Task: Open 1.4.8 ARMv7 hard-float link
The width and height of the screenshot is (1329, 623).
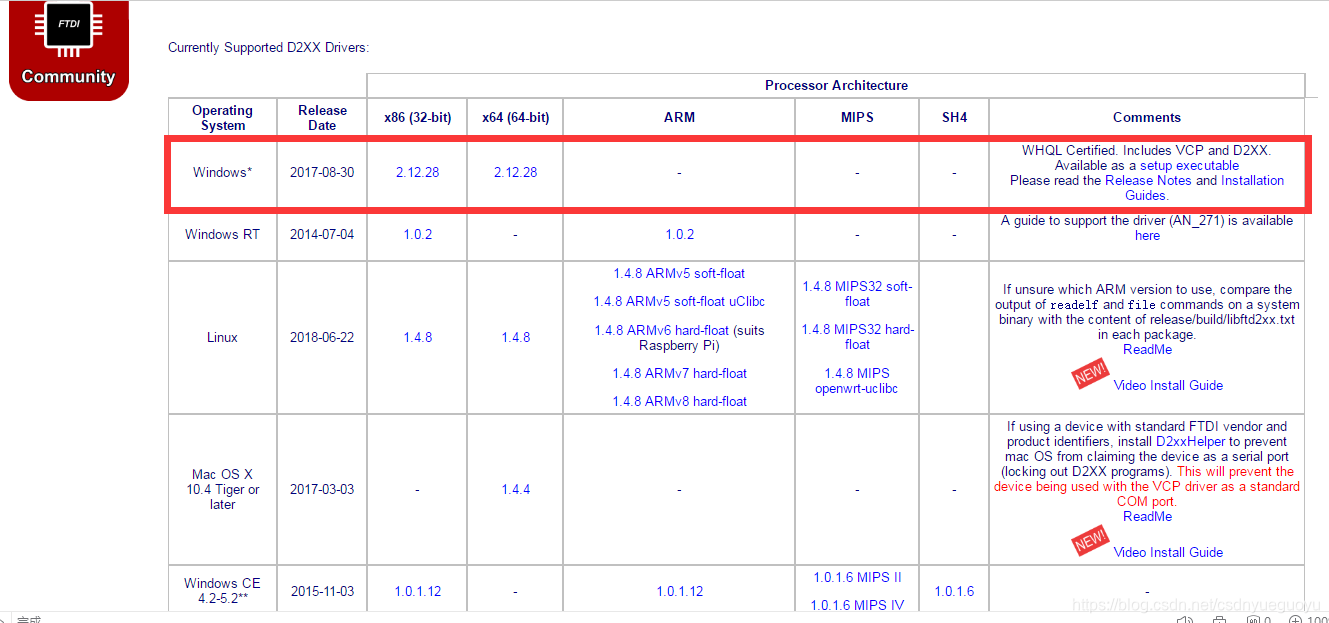Action: 679,373
